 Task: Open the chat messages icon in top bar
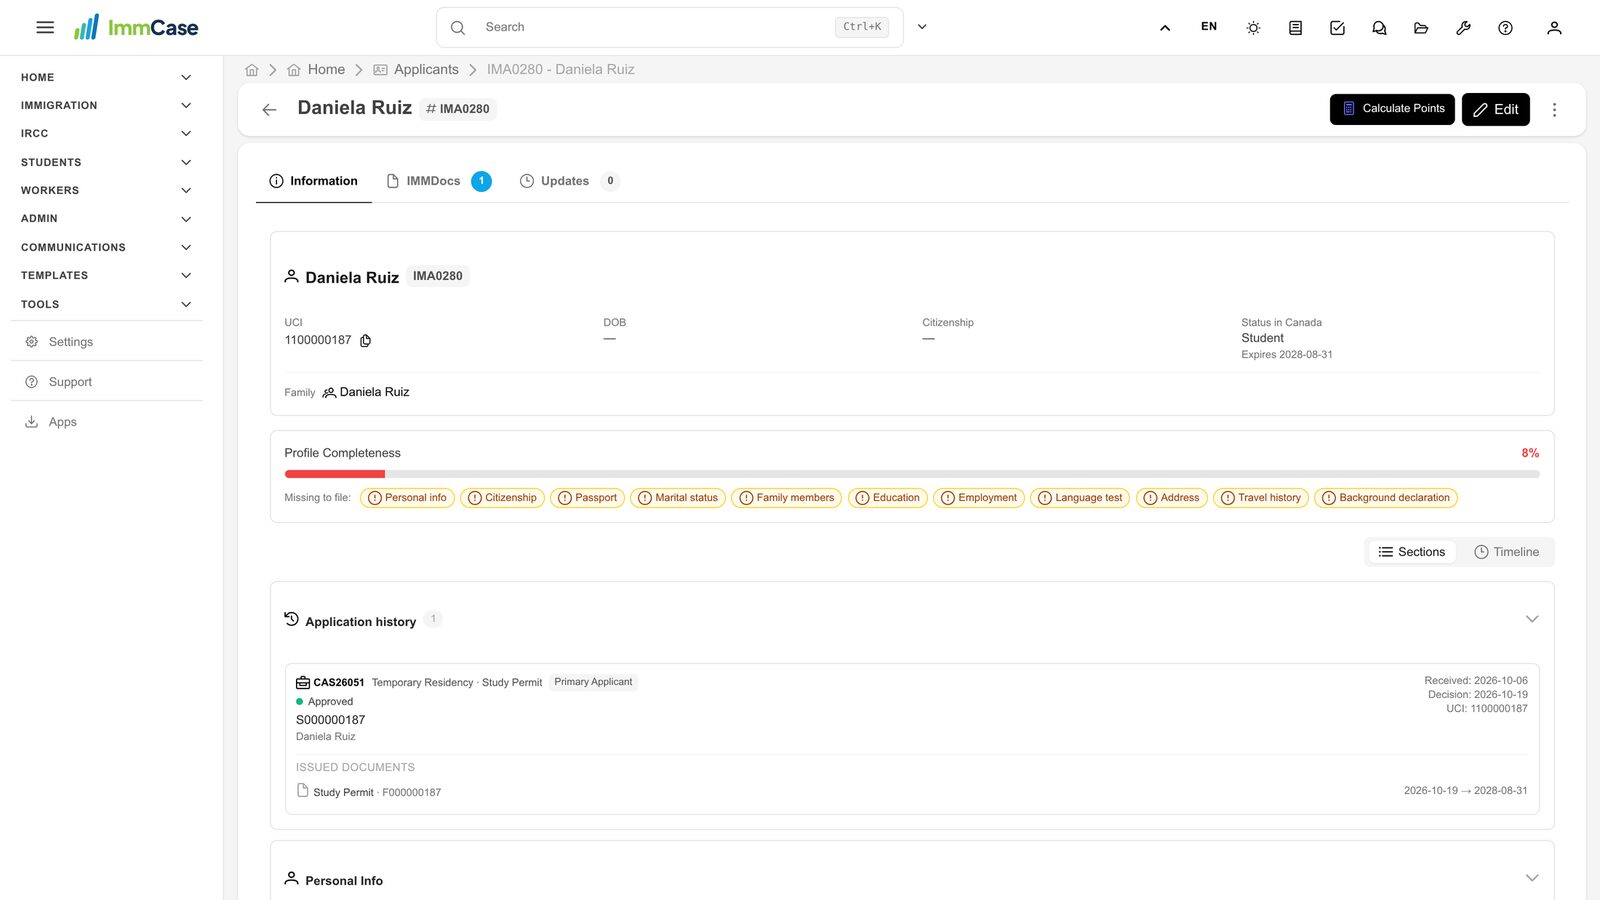(x=1379, y=28)
